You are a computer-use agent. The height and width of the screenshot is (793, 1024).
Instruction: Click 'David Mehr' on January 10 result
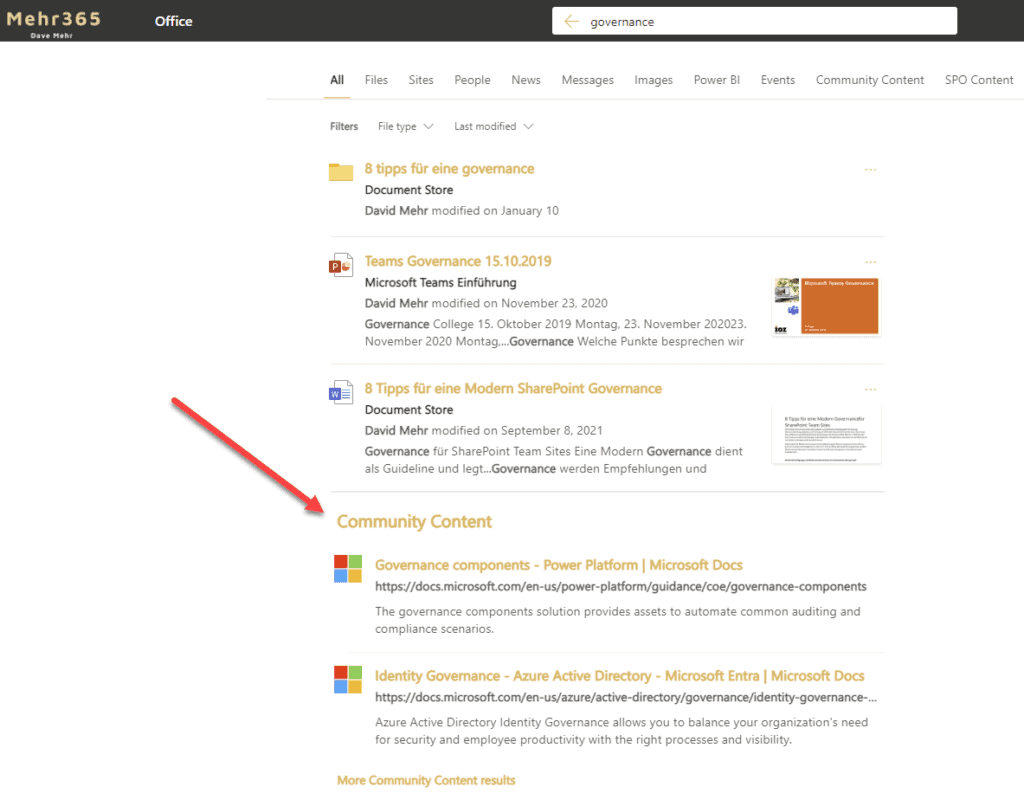pyautogui.click(x=396, y=210)
